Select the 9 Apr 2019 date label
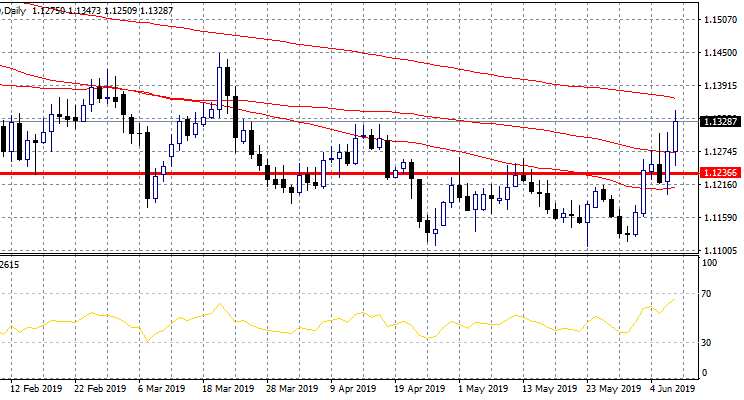Image resolution: width=744 pixels, height=400 pixels. pos(353,389)
